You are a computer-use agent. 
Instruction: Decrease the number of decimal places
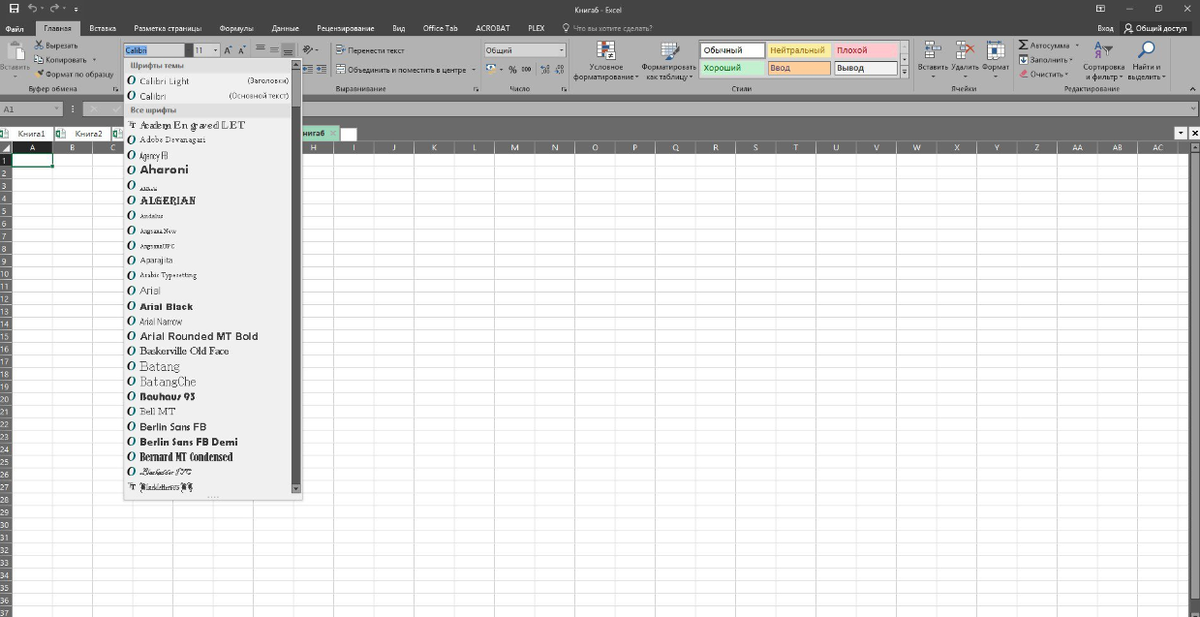[559, 69]
